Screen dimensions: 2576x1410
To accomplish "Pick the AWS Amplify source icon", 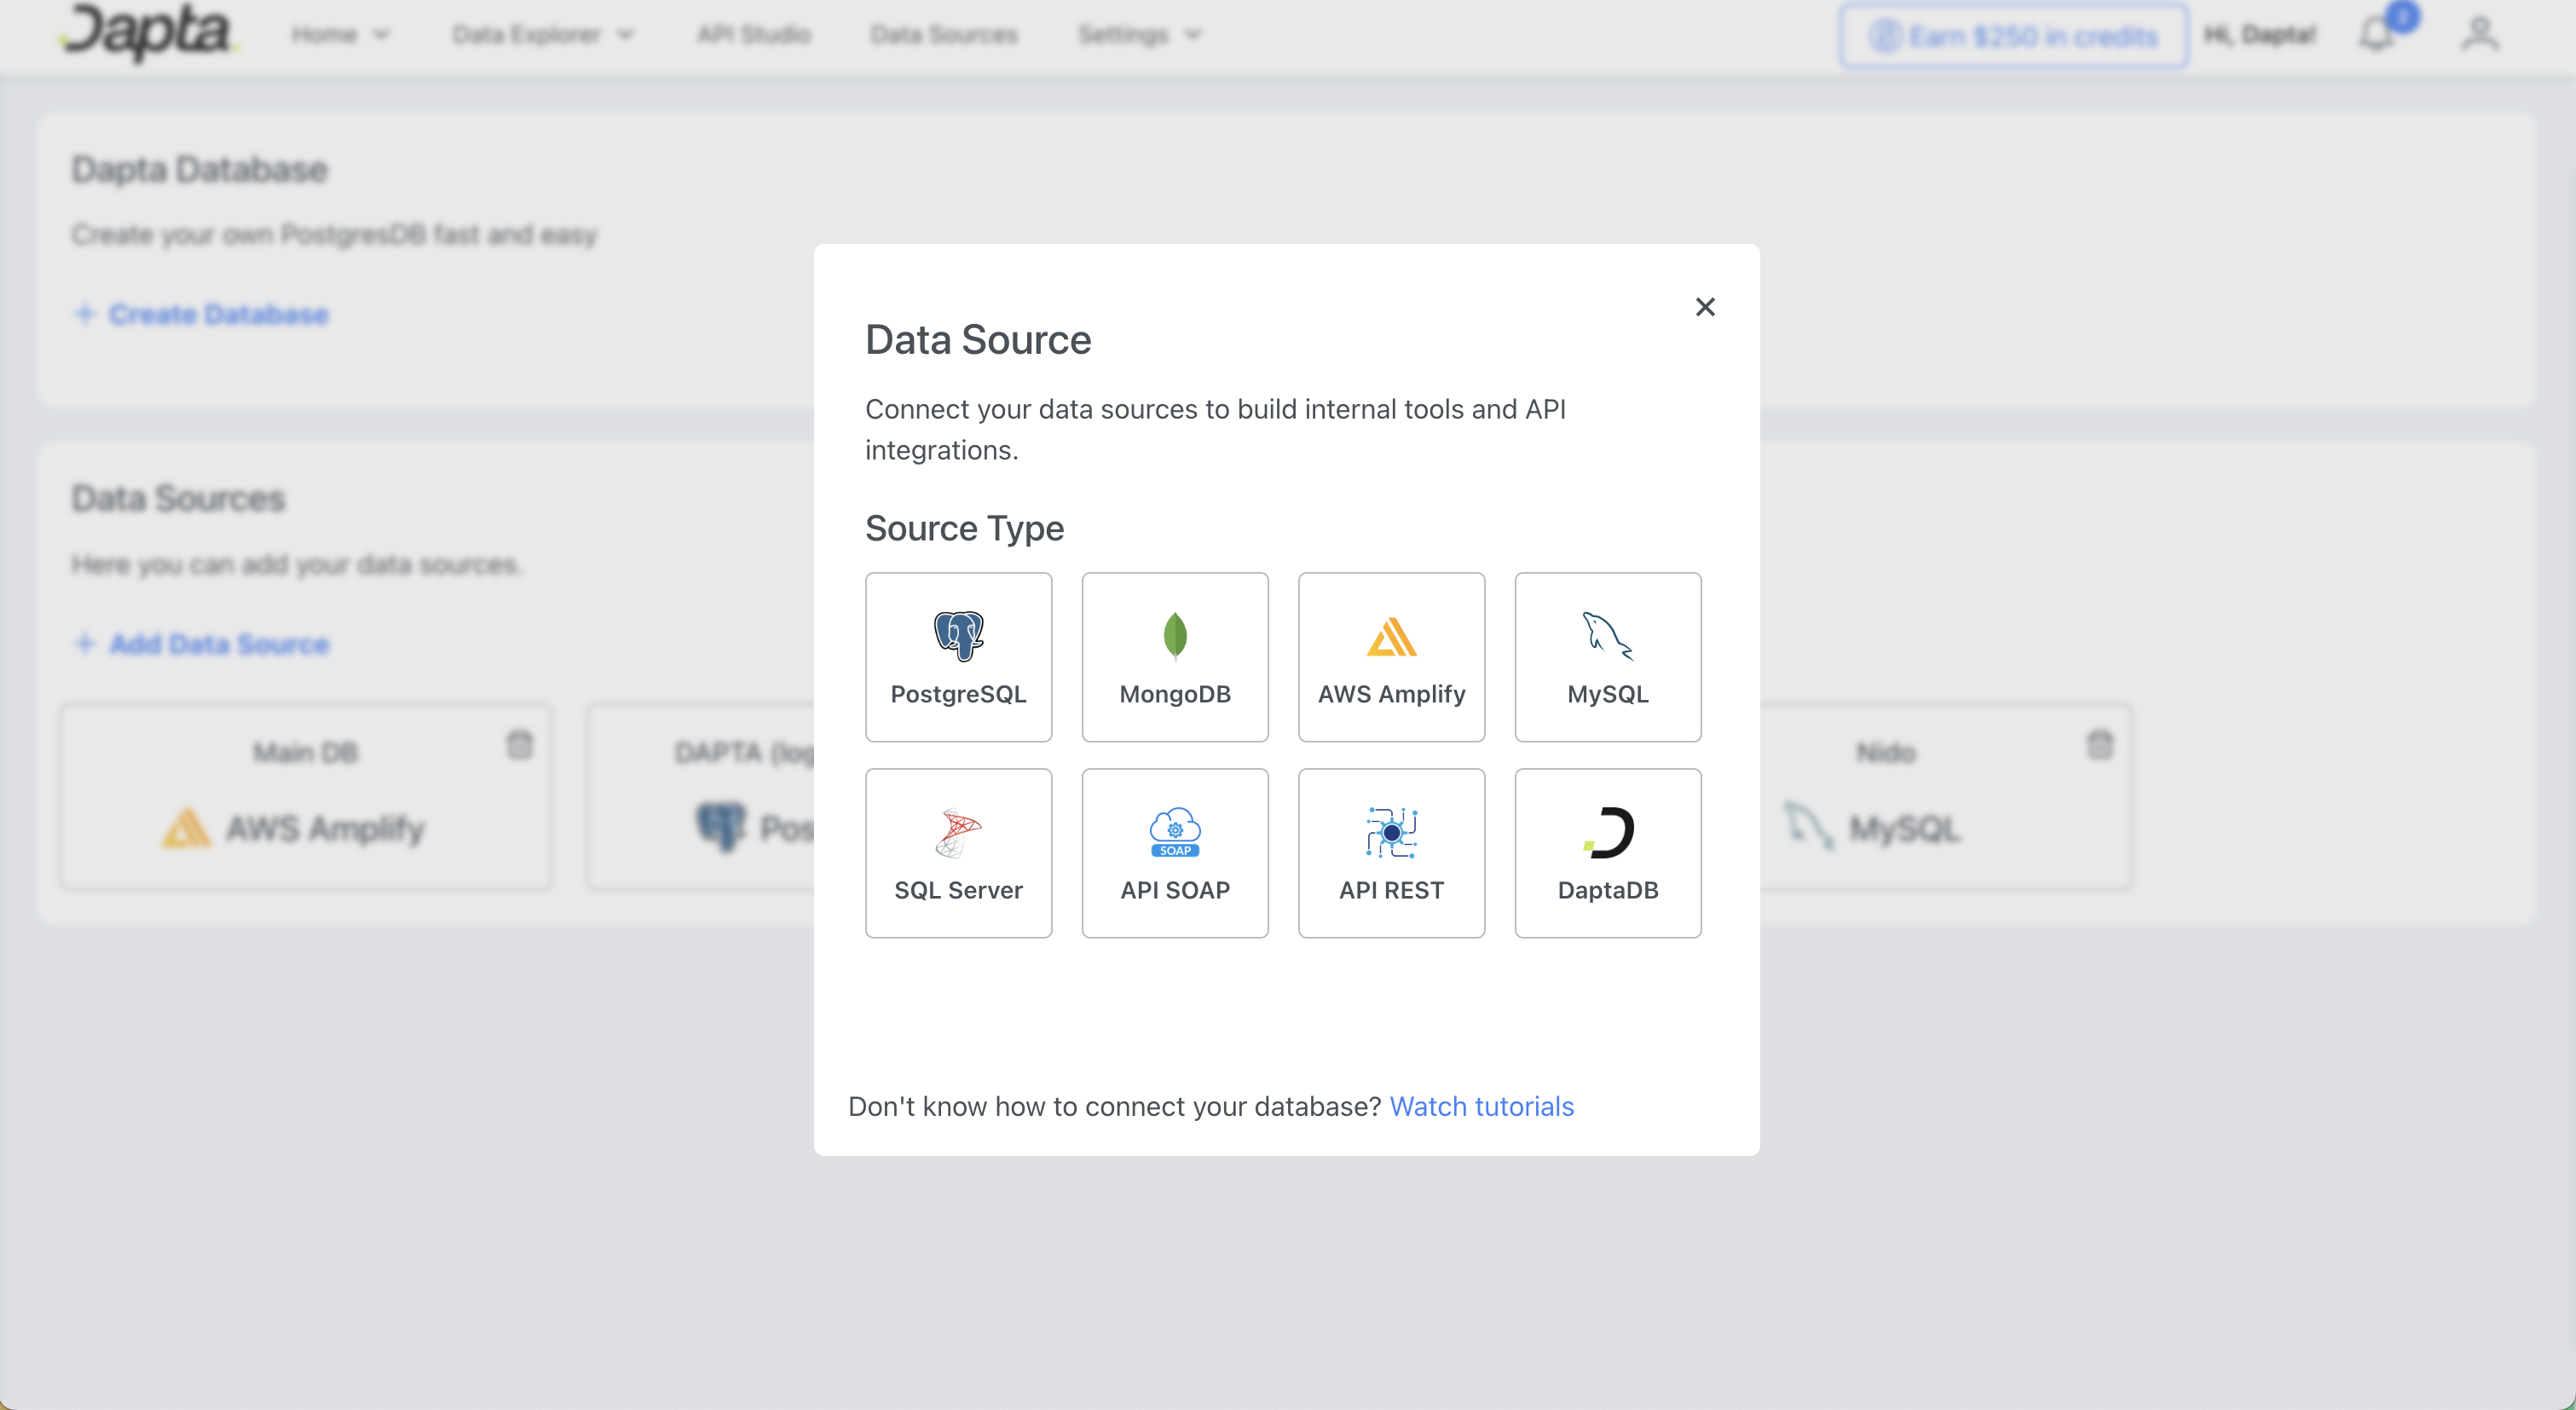I will pos(1391,637).
